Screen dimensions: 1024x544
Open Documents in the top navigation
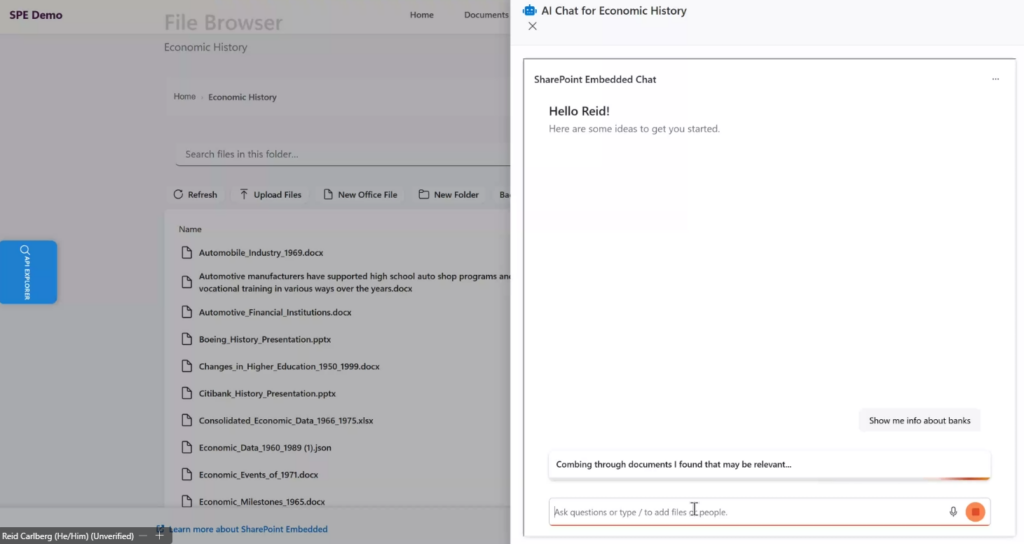point(486,14)
